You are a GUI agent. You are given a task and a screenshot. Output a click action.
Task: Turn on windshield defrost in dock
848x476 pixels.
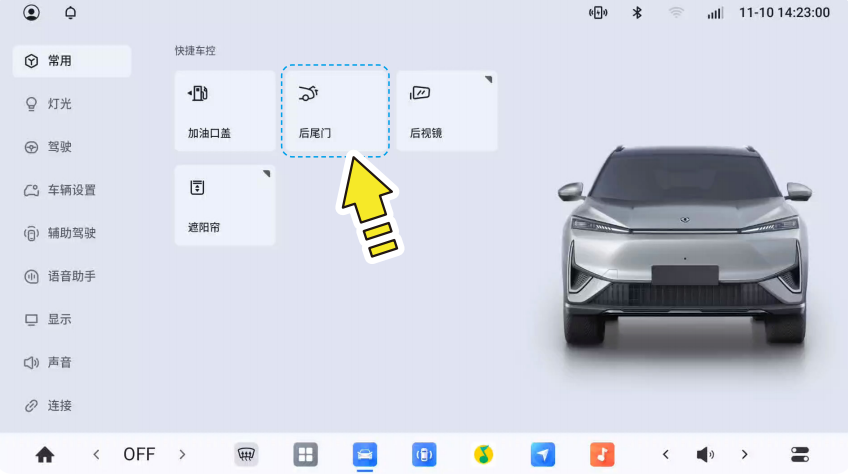click(x=247, y=454)
